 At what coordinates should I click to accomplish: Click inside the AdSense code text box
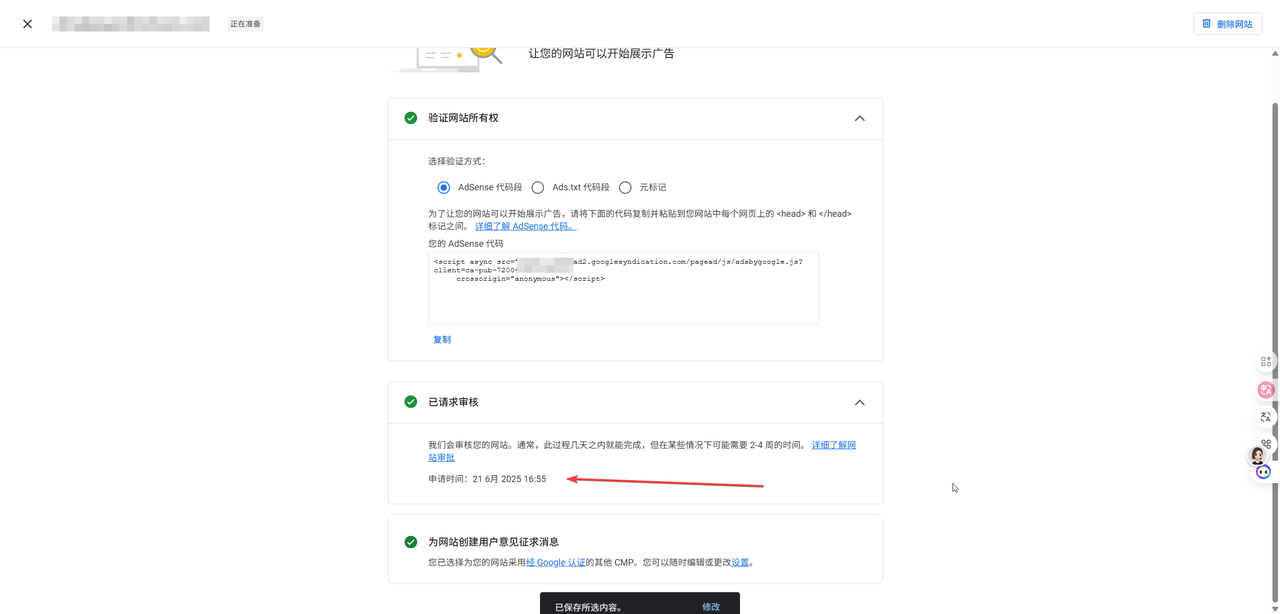(x=623, y=300)
